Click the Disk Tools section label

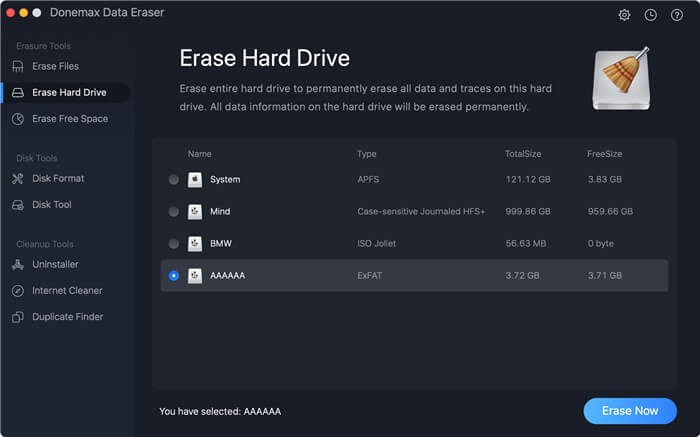(x=37, y=158)
